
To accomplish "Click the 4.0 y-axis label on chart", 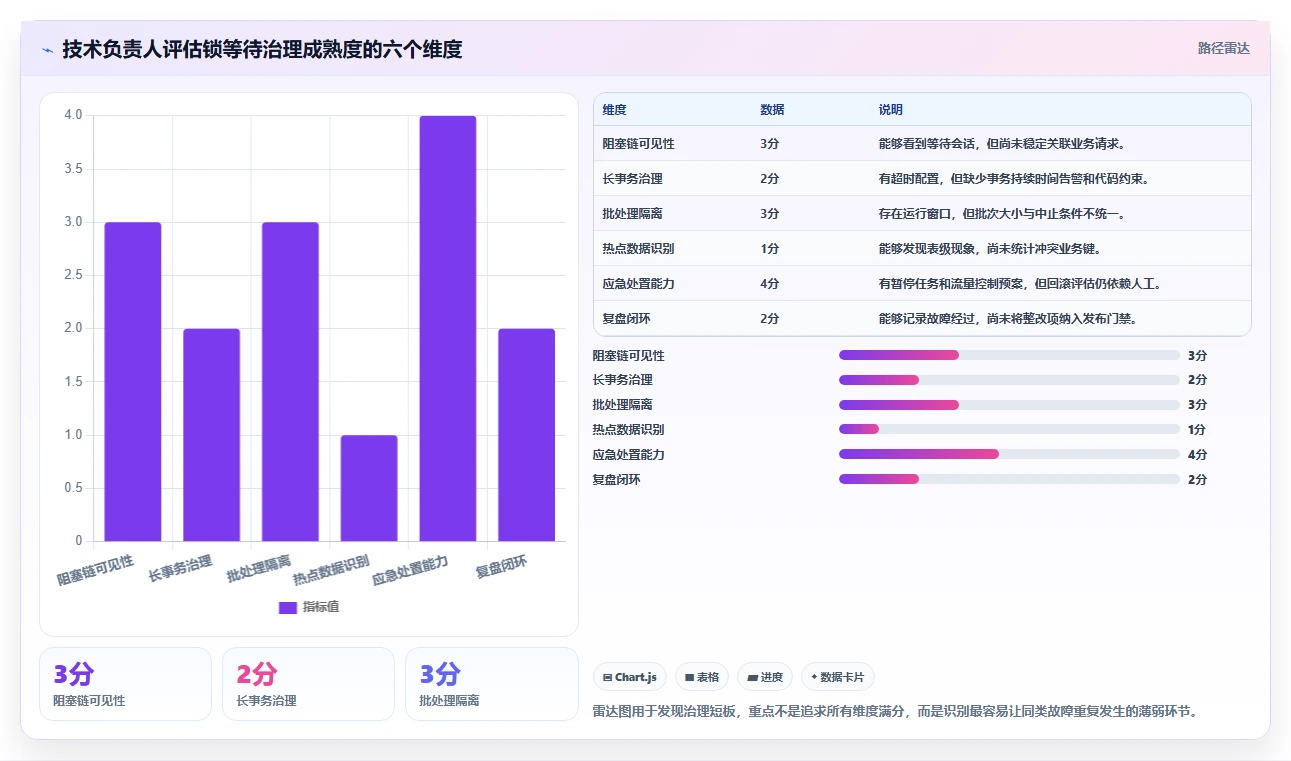I will (x=73, y=115).
